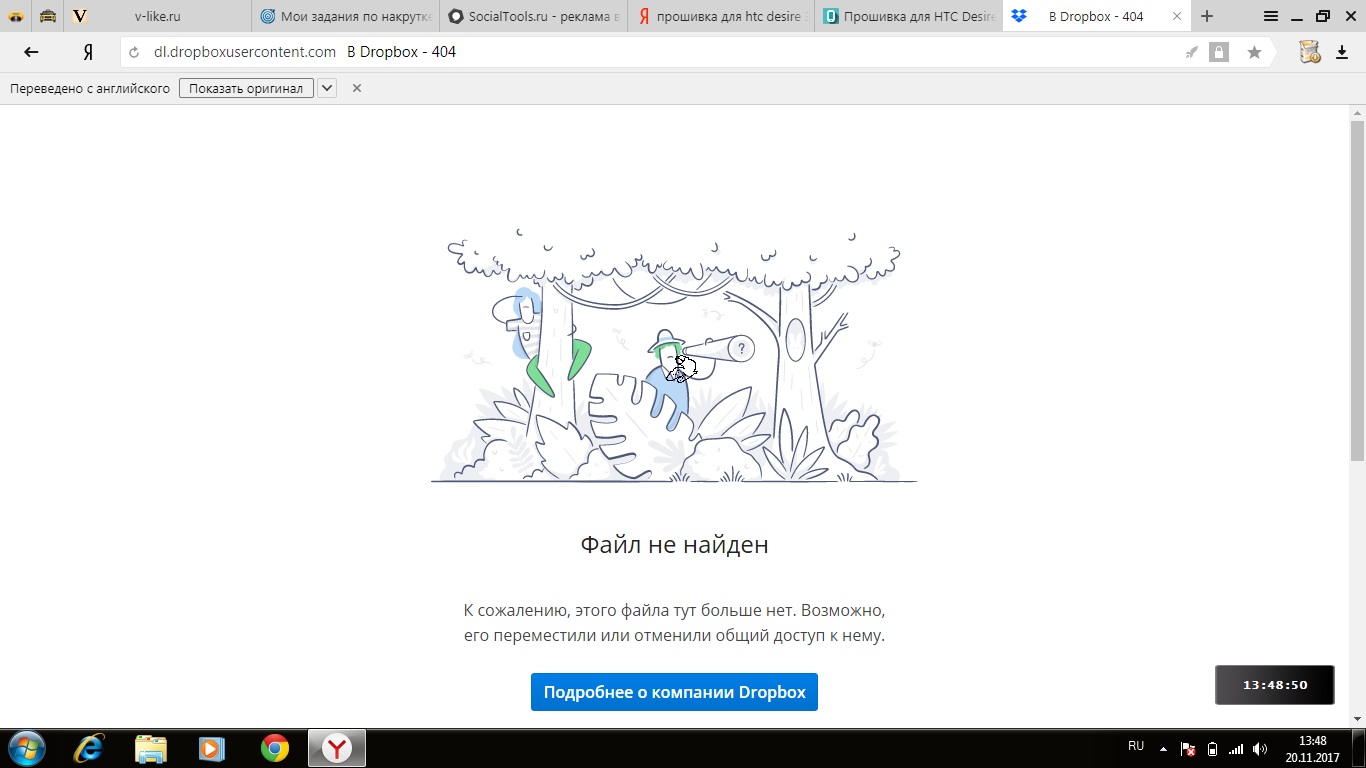Open the downloads arrow icon
1366x768 pixels.
pyautogui.click(x=1342, y=52)
